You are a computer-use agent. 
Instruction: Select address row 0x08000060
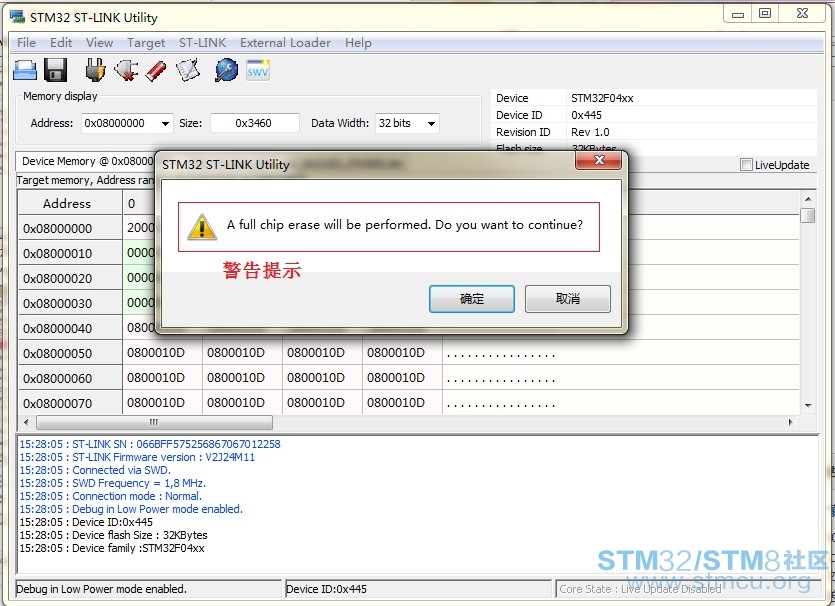(70, 378)
